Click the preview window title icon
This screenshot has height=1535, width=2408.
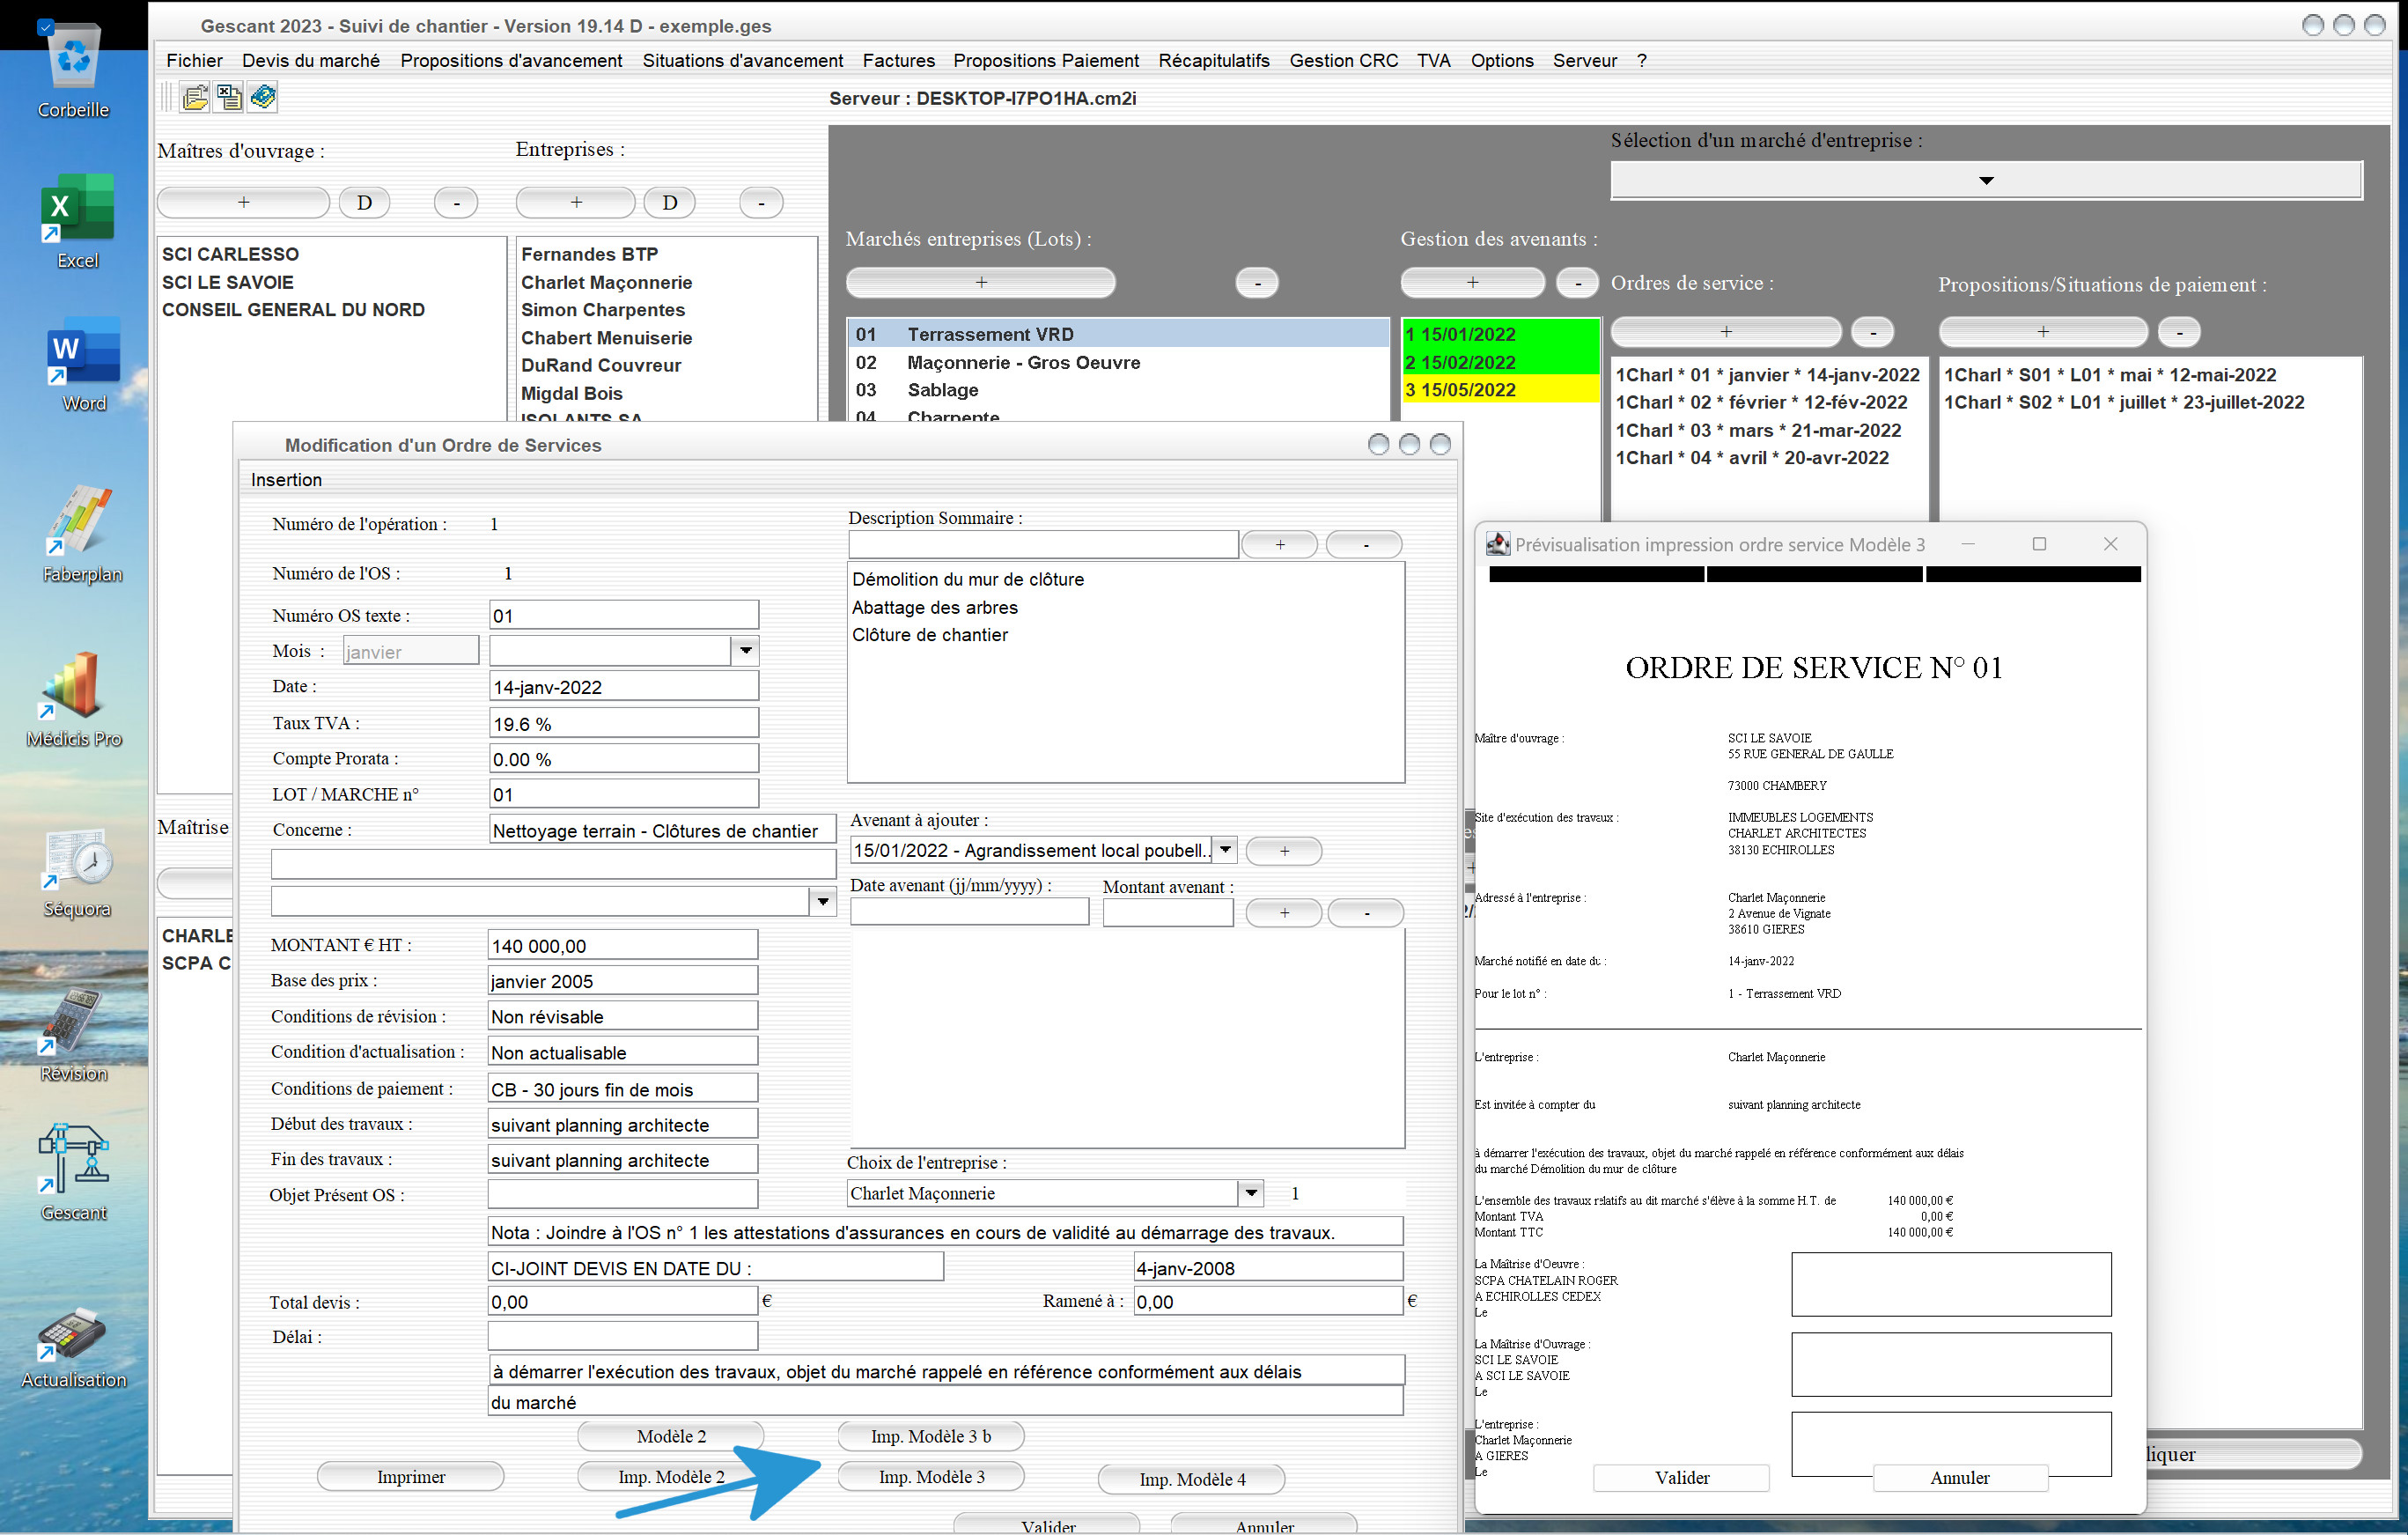(1497, 544)
